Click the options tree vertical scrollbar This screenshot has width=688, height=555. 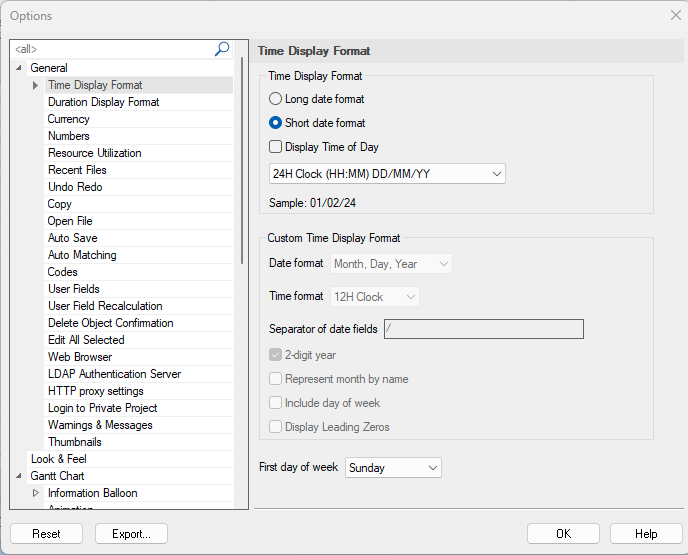[x=241, y=160]
